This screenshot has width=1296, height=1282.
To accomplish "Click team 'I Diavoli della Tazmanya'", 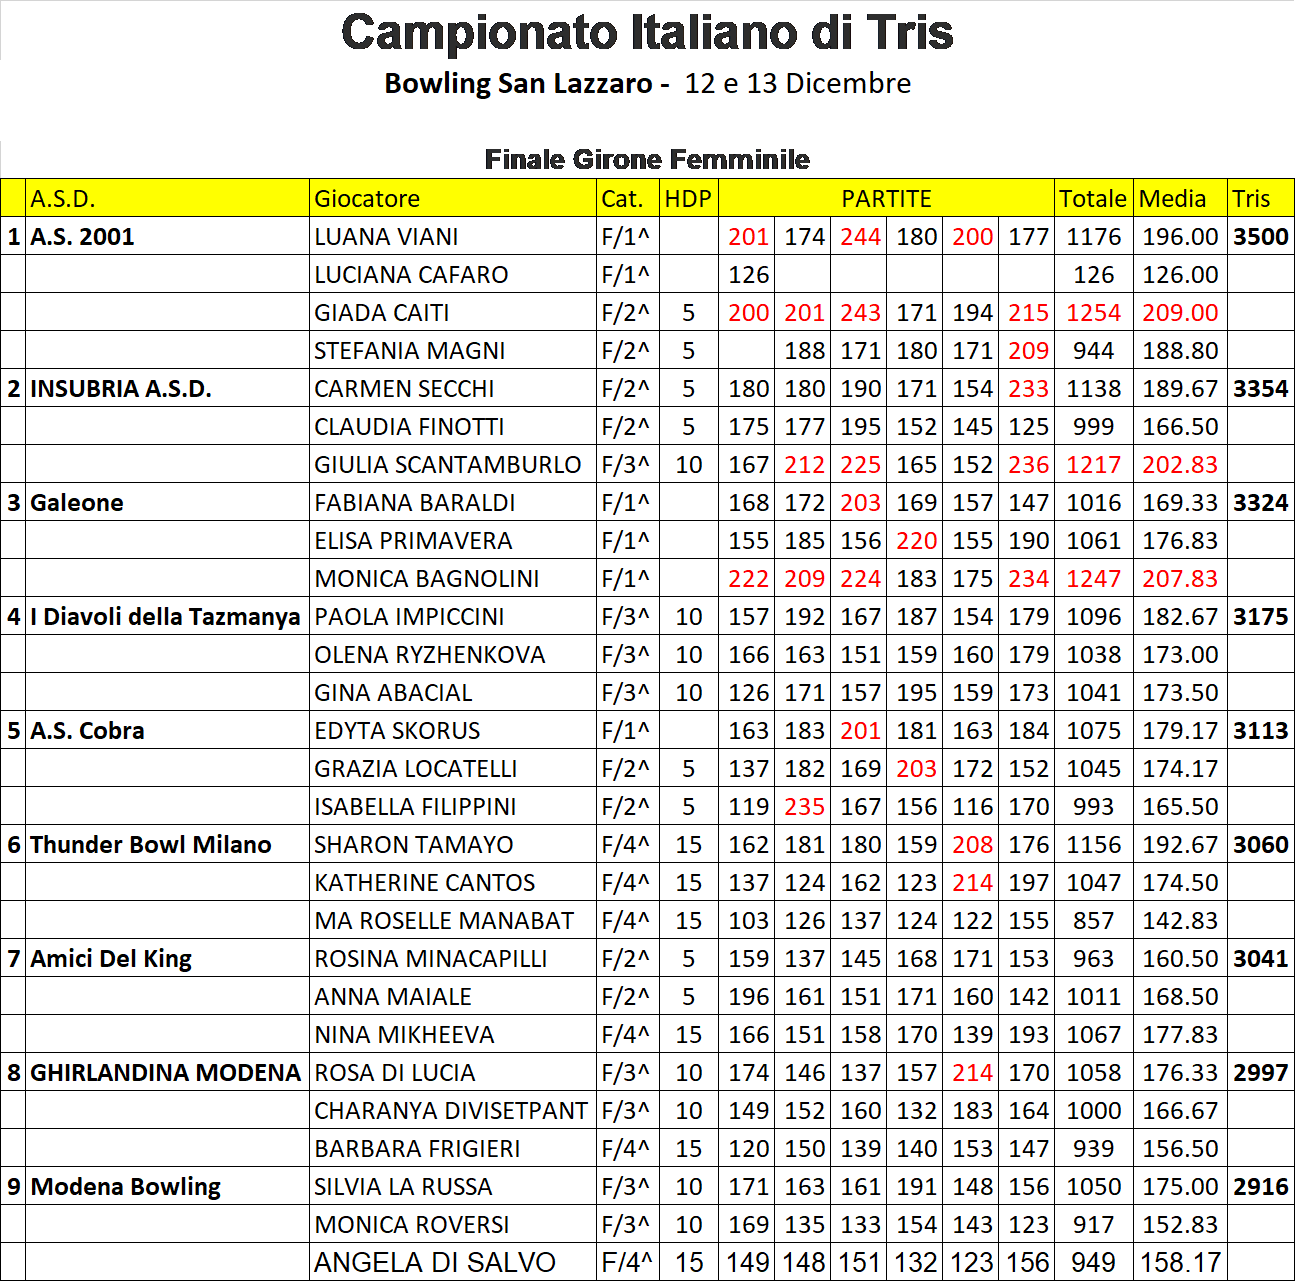I will (x=165, y=616).
